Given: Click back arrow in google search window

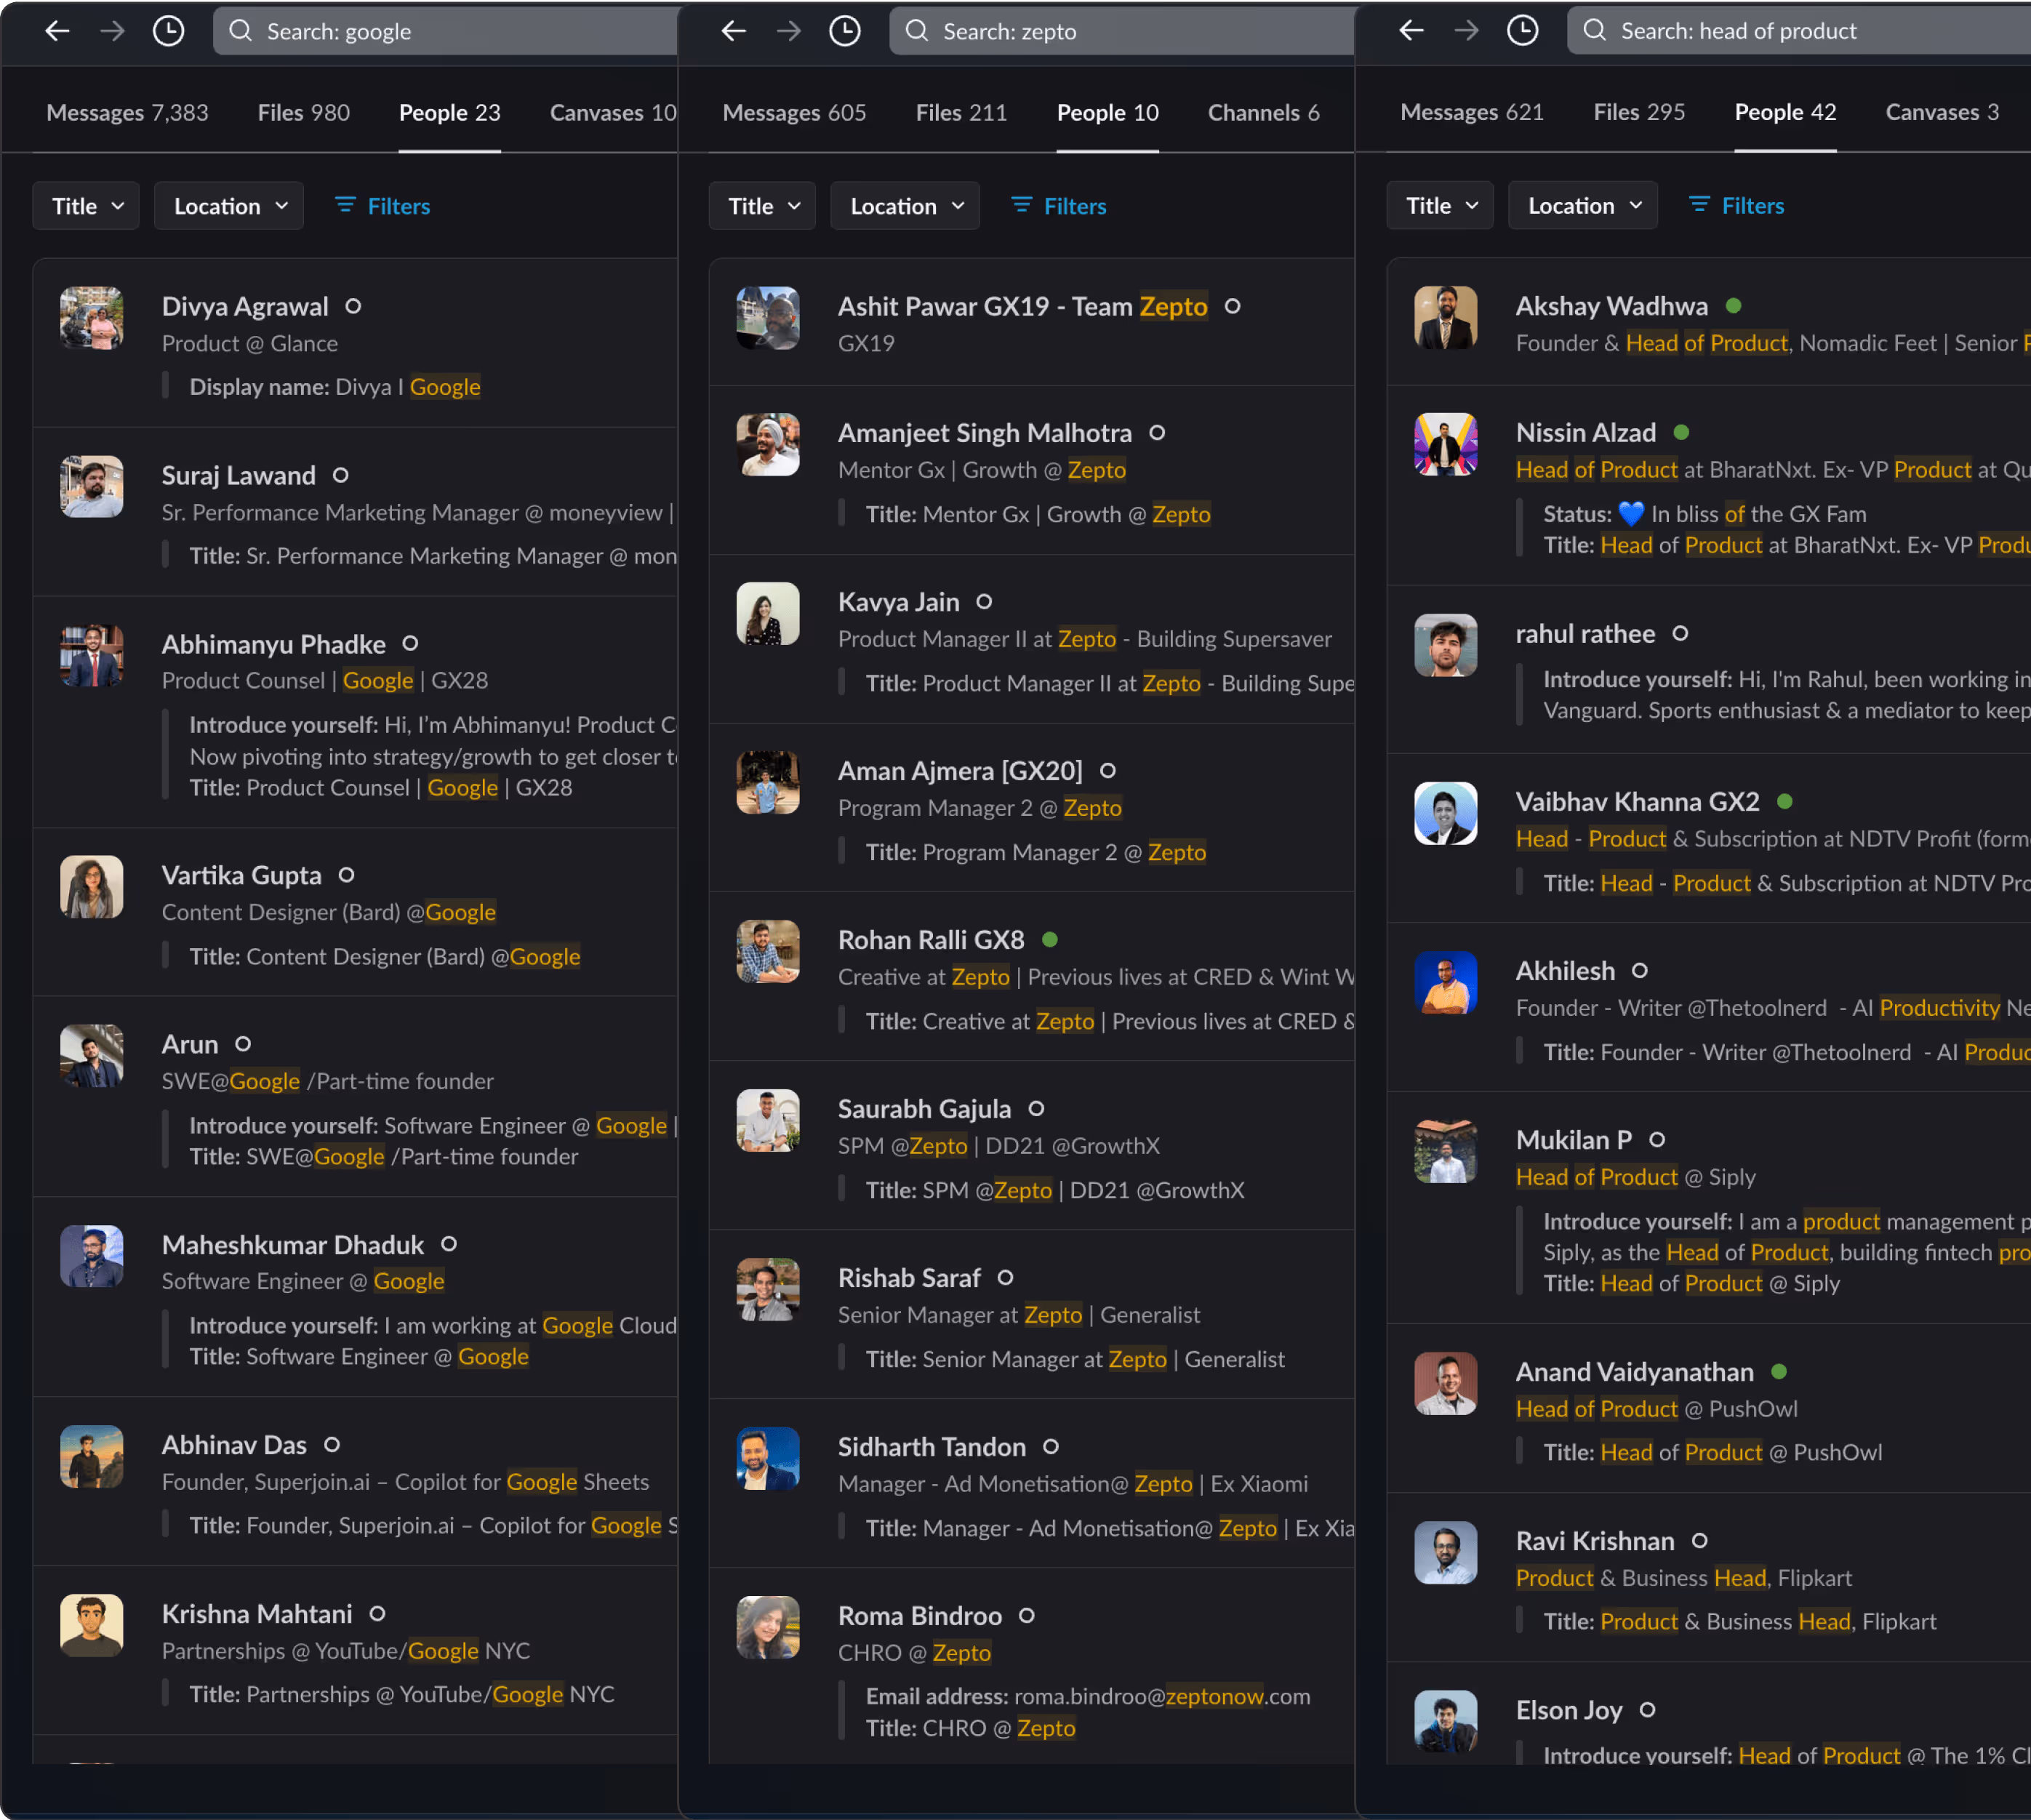Looking at the screenshot, I should pos(57,31).
